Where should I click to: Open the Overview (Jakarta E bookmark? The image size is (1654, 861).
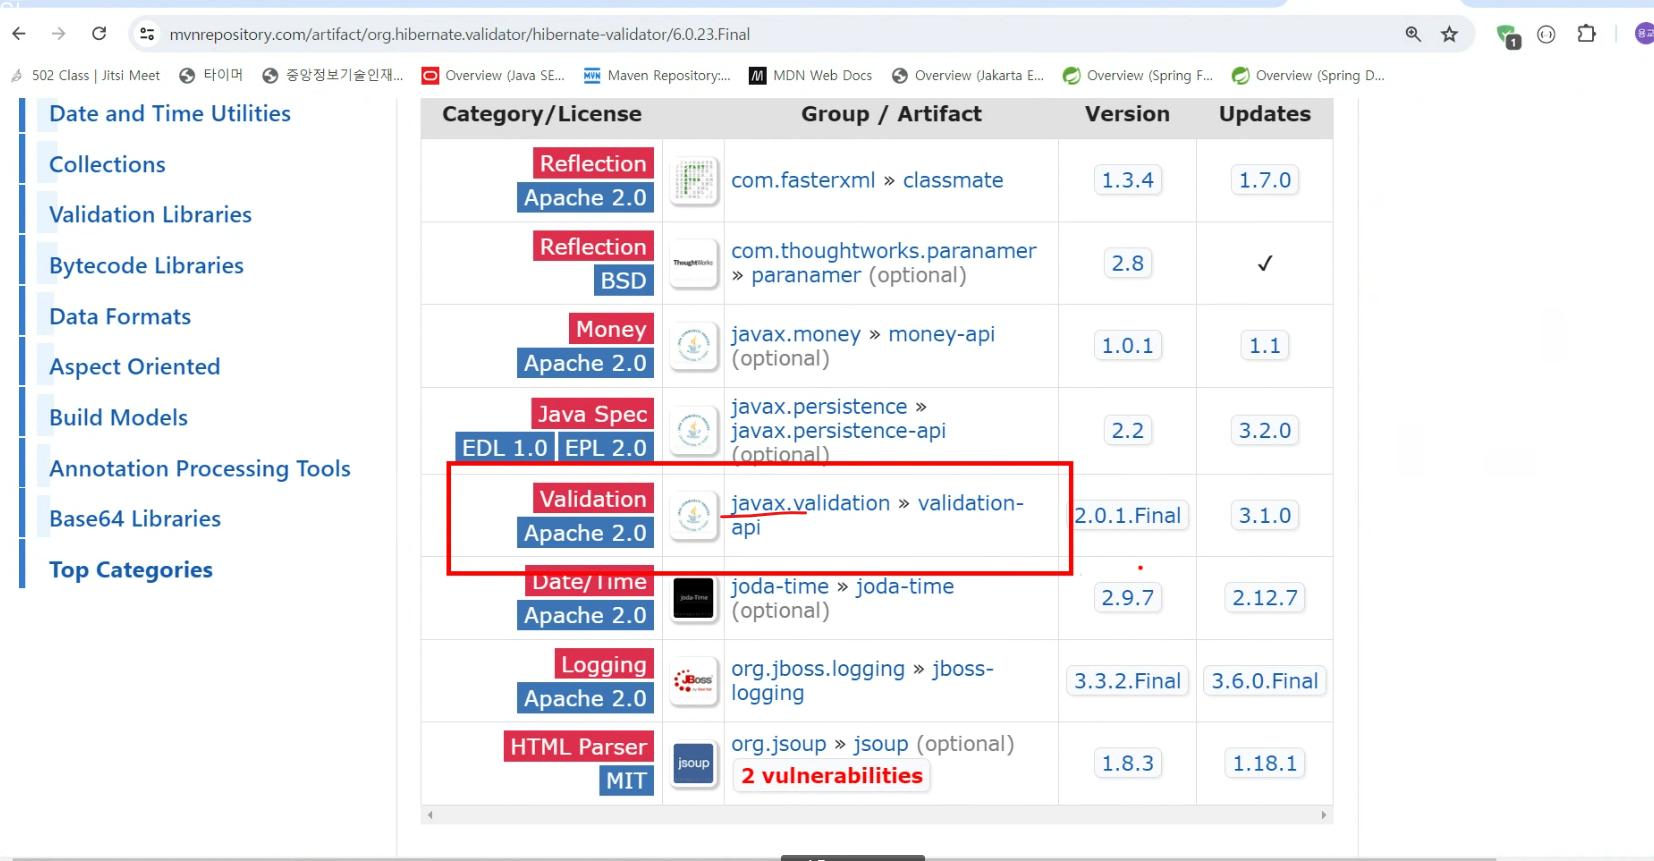click(968, 75)
